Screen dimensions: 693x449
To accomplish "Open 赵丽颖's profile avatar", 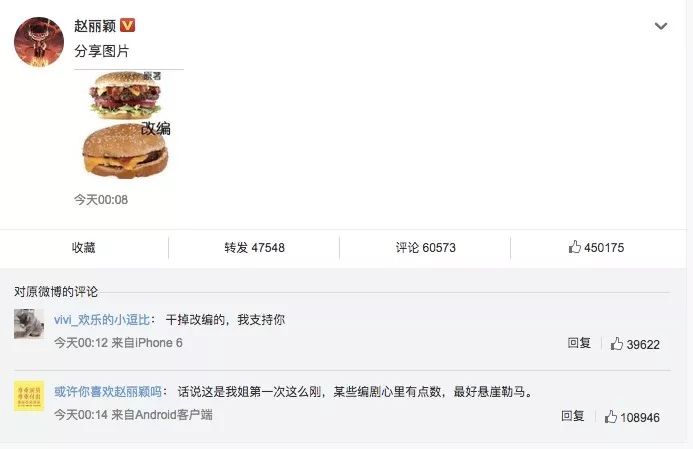I will [x=39, y=42].
